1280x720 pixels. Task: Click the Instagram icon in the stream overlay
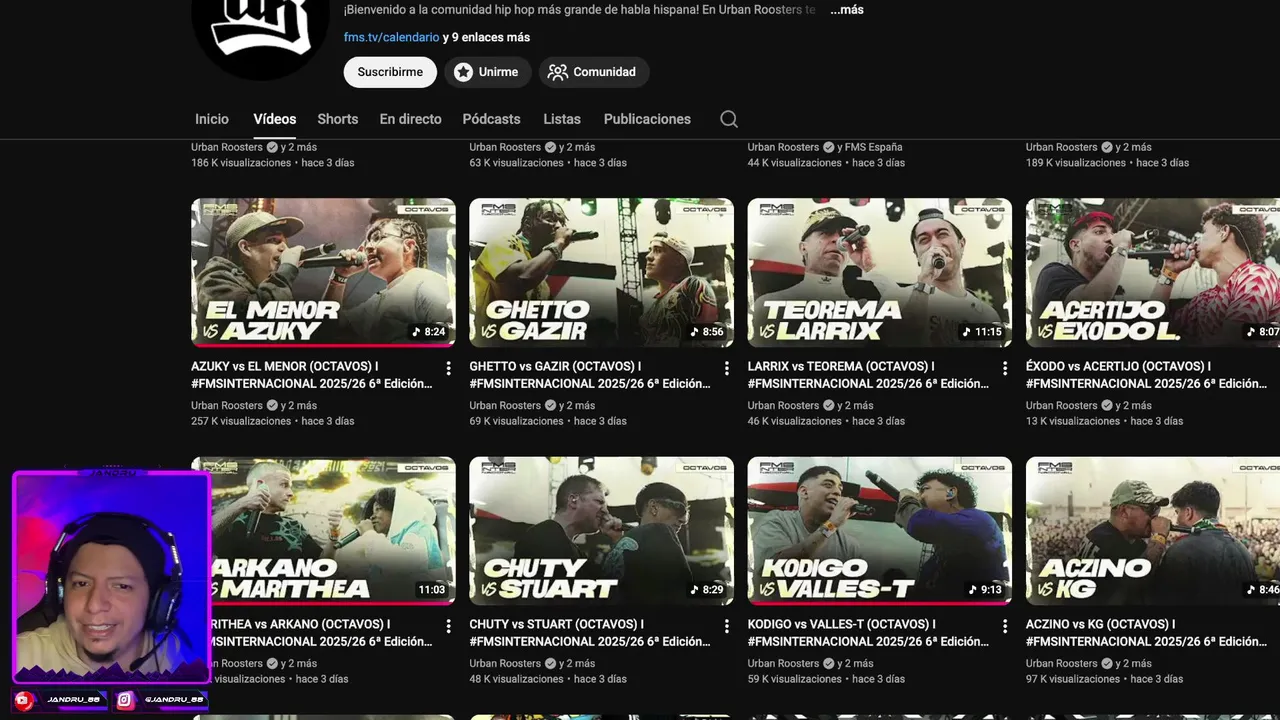point(125,700)
